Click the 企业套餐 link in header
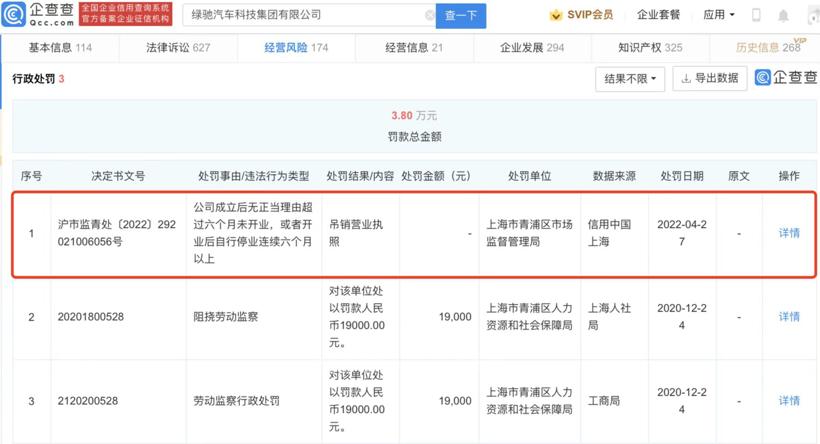Image resolution: width=820 pixels, height=444 pixels. pos(658,15)
